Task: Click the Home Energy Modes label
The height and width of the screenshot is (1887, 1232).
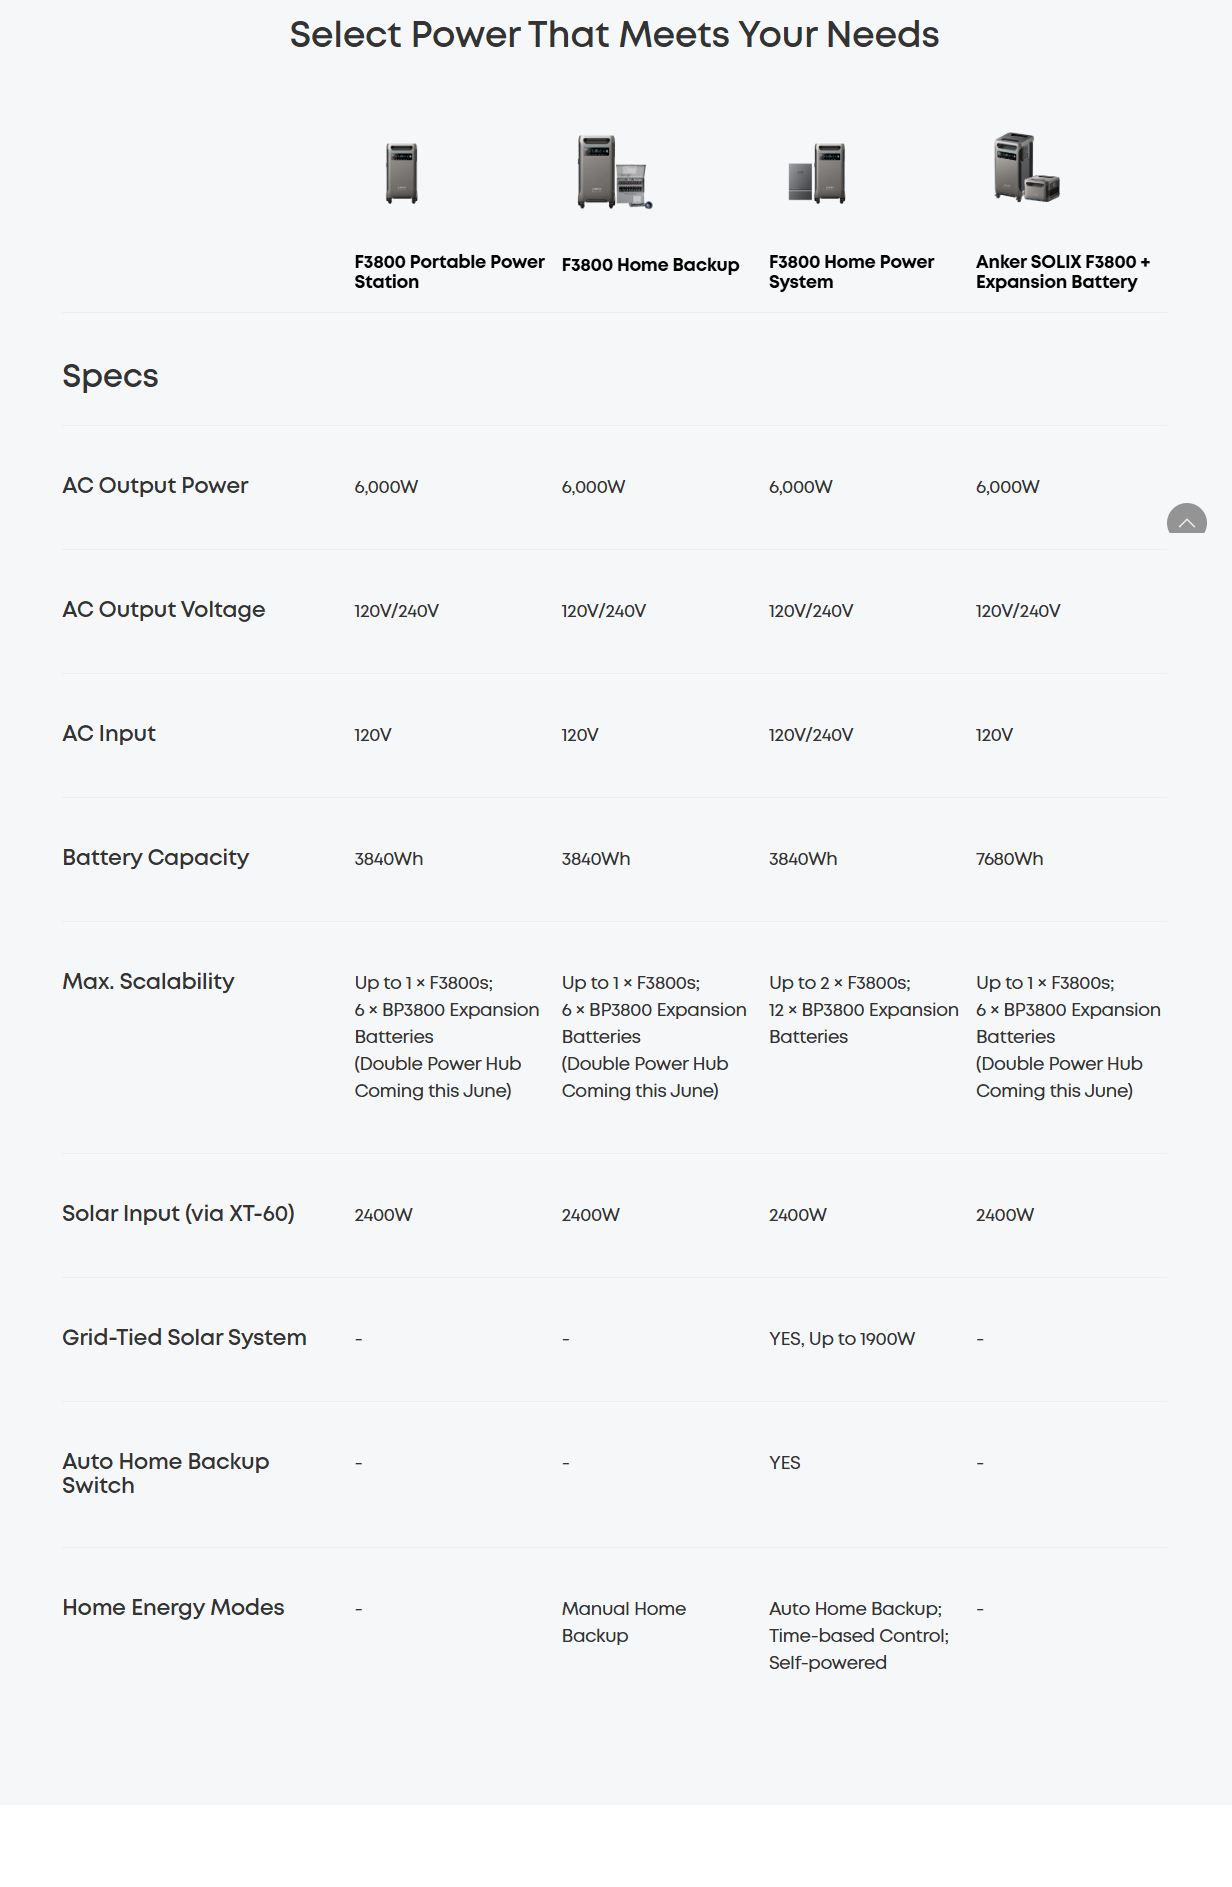Action: point(173,1608)
